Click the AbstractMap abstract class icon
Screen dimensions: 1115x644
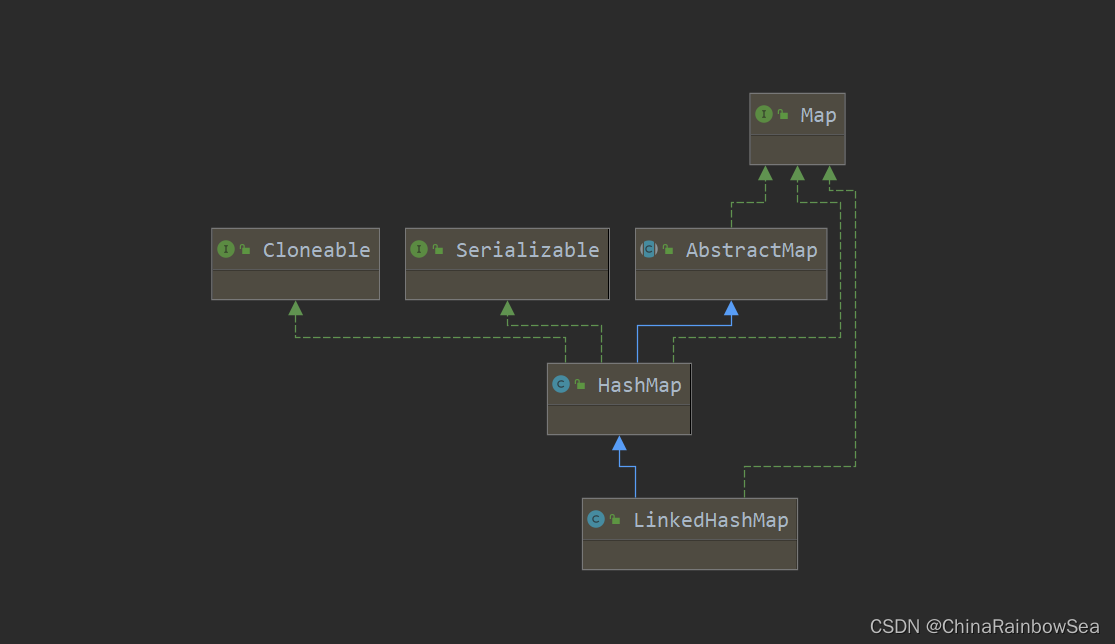pos(649,249)
